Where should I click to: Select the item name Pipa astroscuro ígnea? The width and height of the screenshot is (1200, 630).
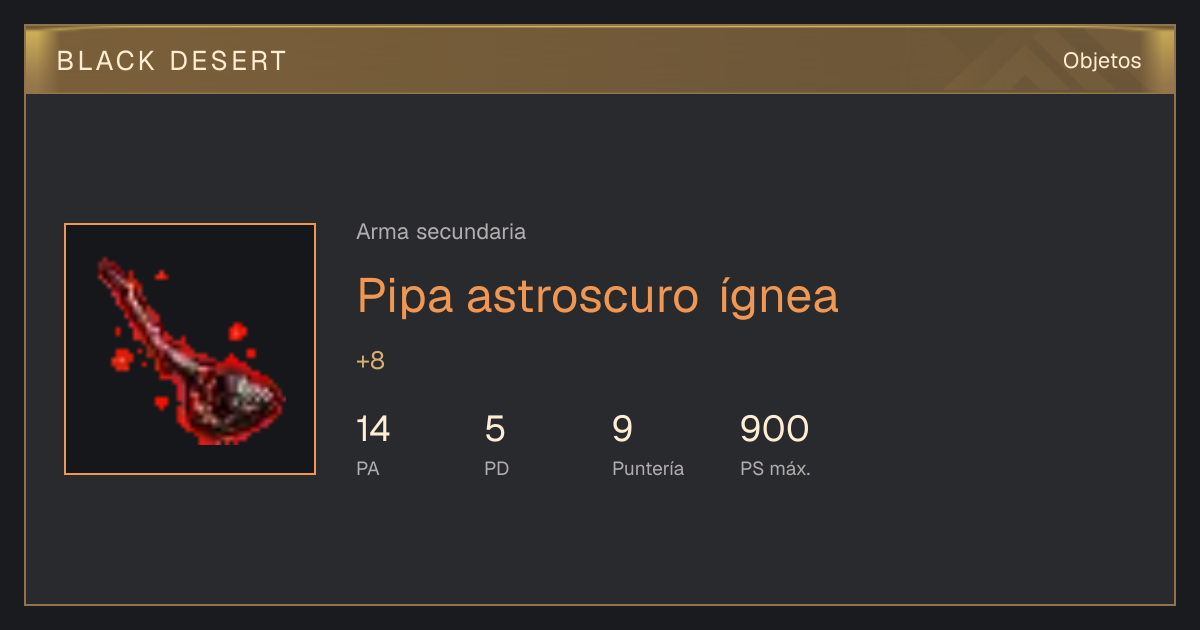point(598,295)
